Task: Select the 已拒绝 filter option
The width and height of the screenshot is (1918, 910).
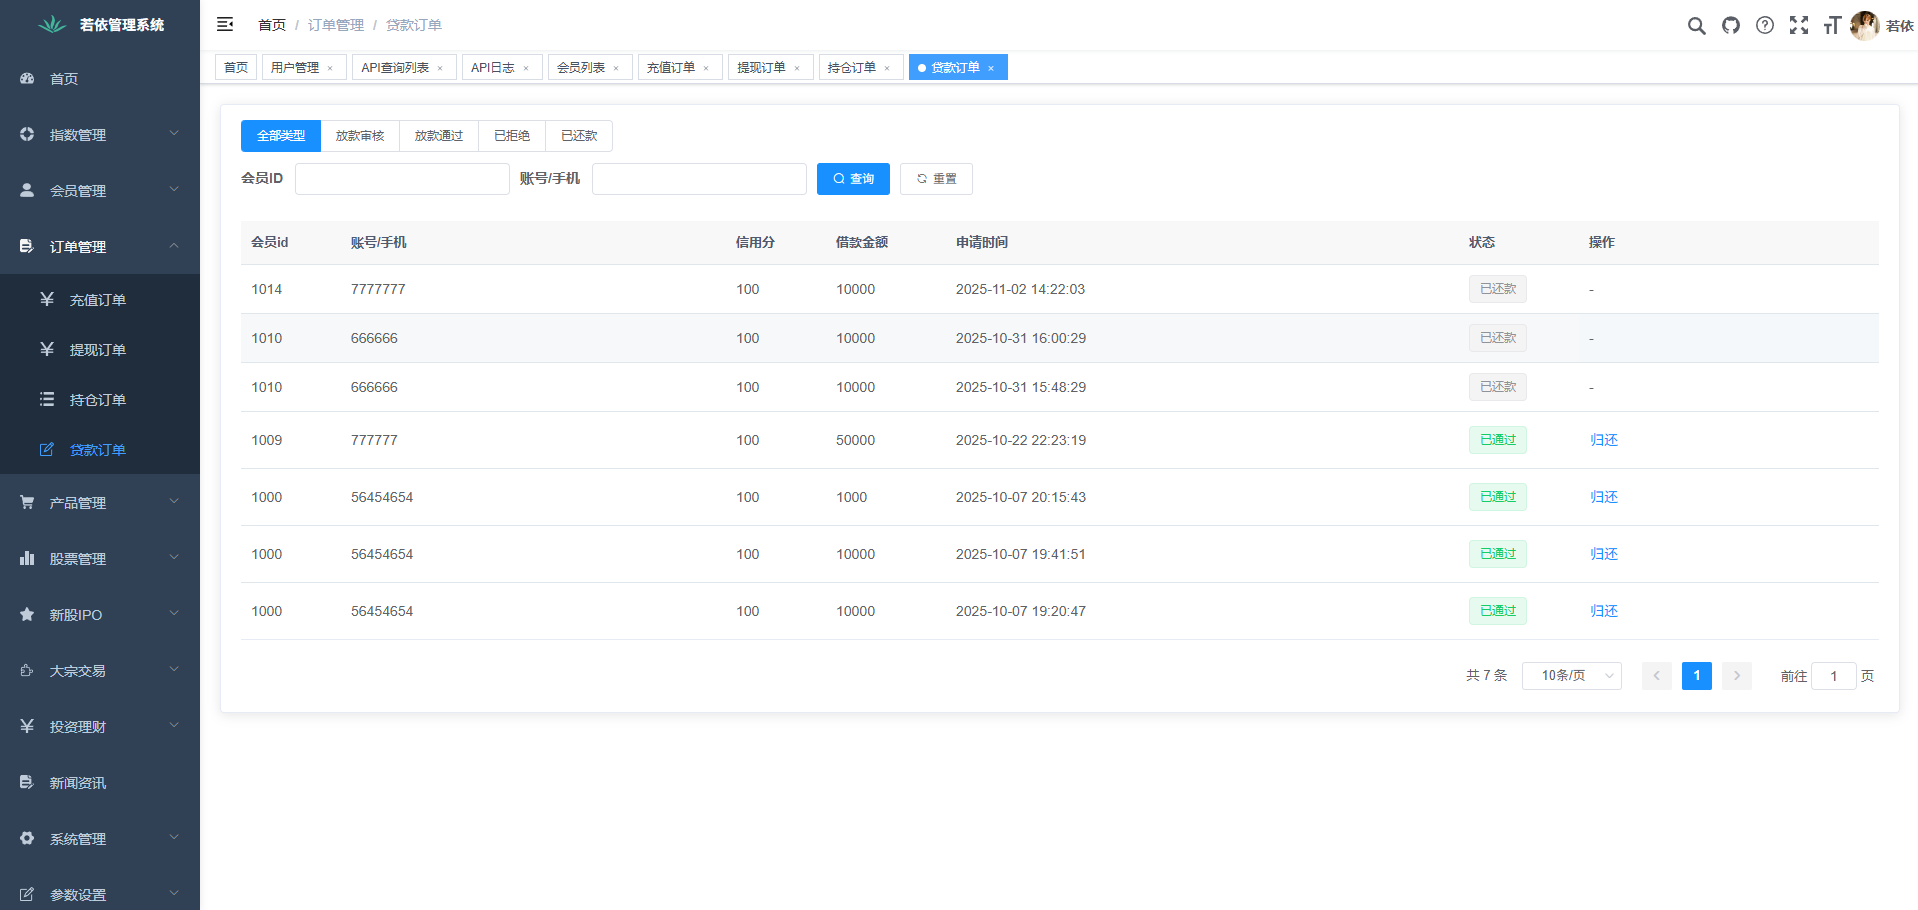Action: [512, 136]
